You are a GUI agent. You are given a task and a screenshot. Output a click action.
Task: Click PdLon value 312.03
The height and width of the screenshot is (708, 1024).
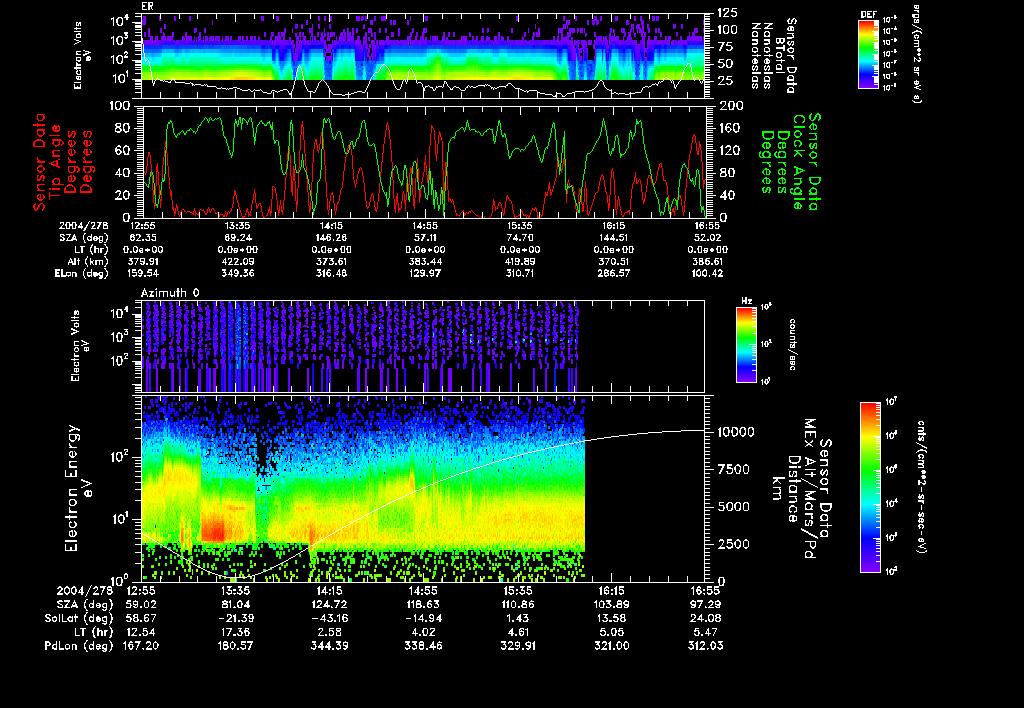705,646
